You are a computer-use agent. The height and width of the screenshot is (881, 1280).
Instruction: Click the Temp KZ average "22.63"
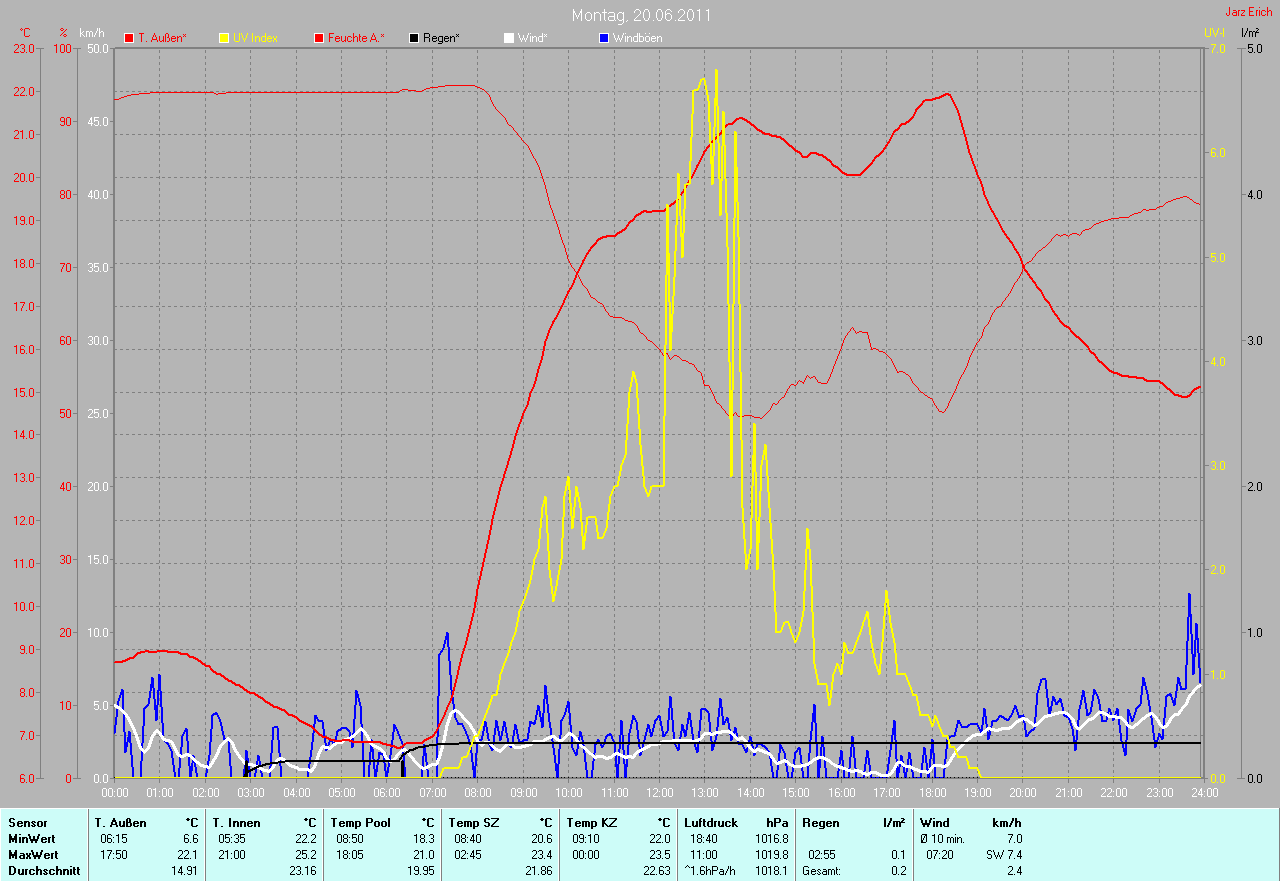pos(655,871)
